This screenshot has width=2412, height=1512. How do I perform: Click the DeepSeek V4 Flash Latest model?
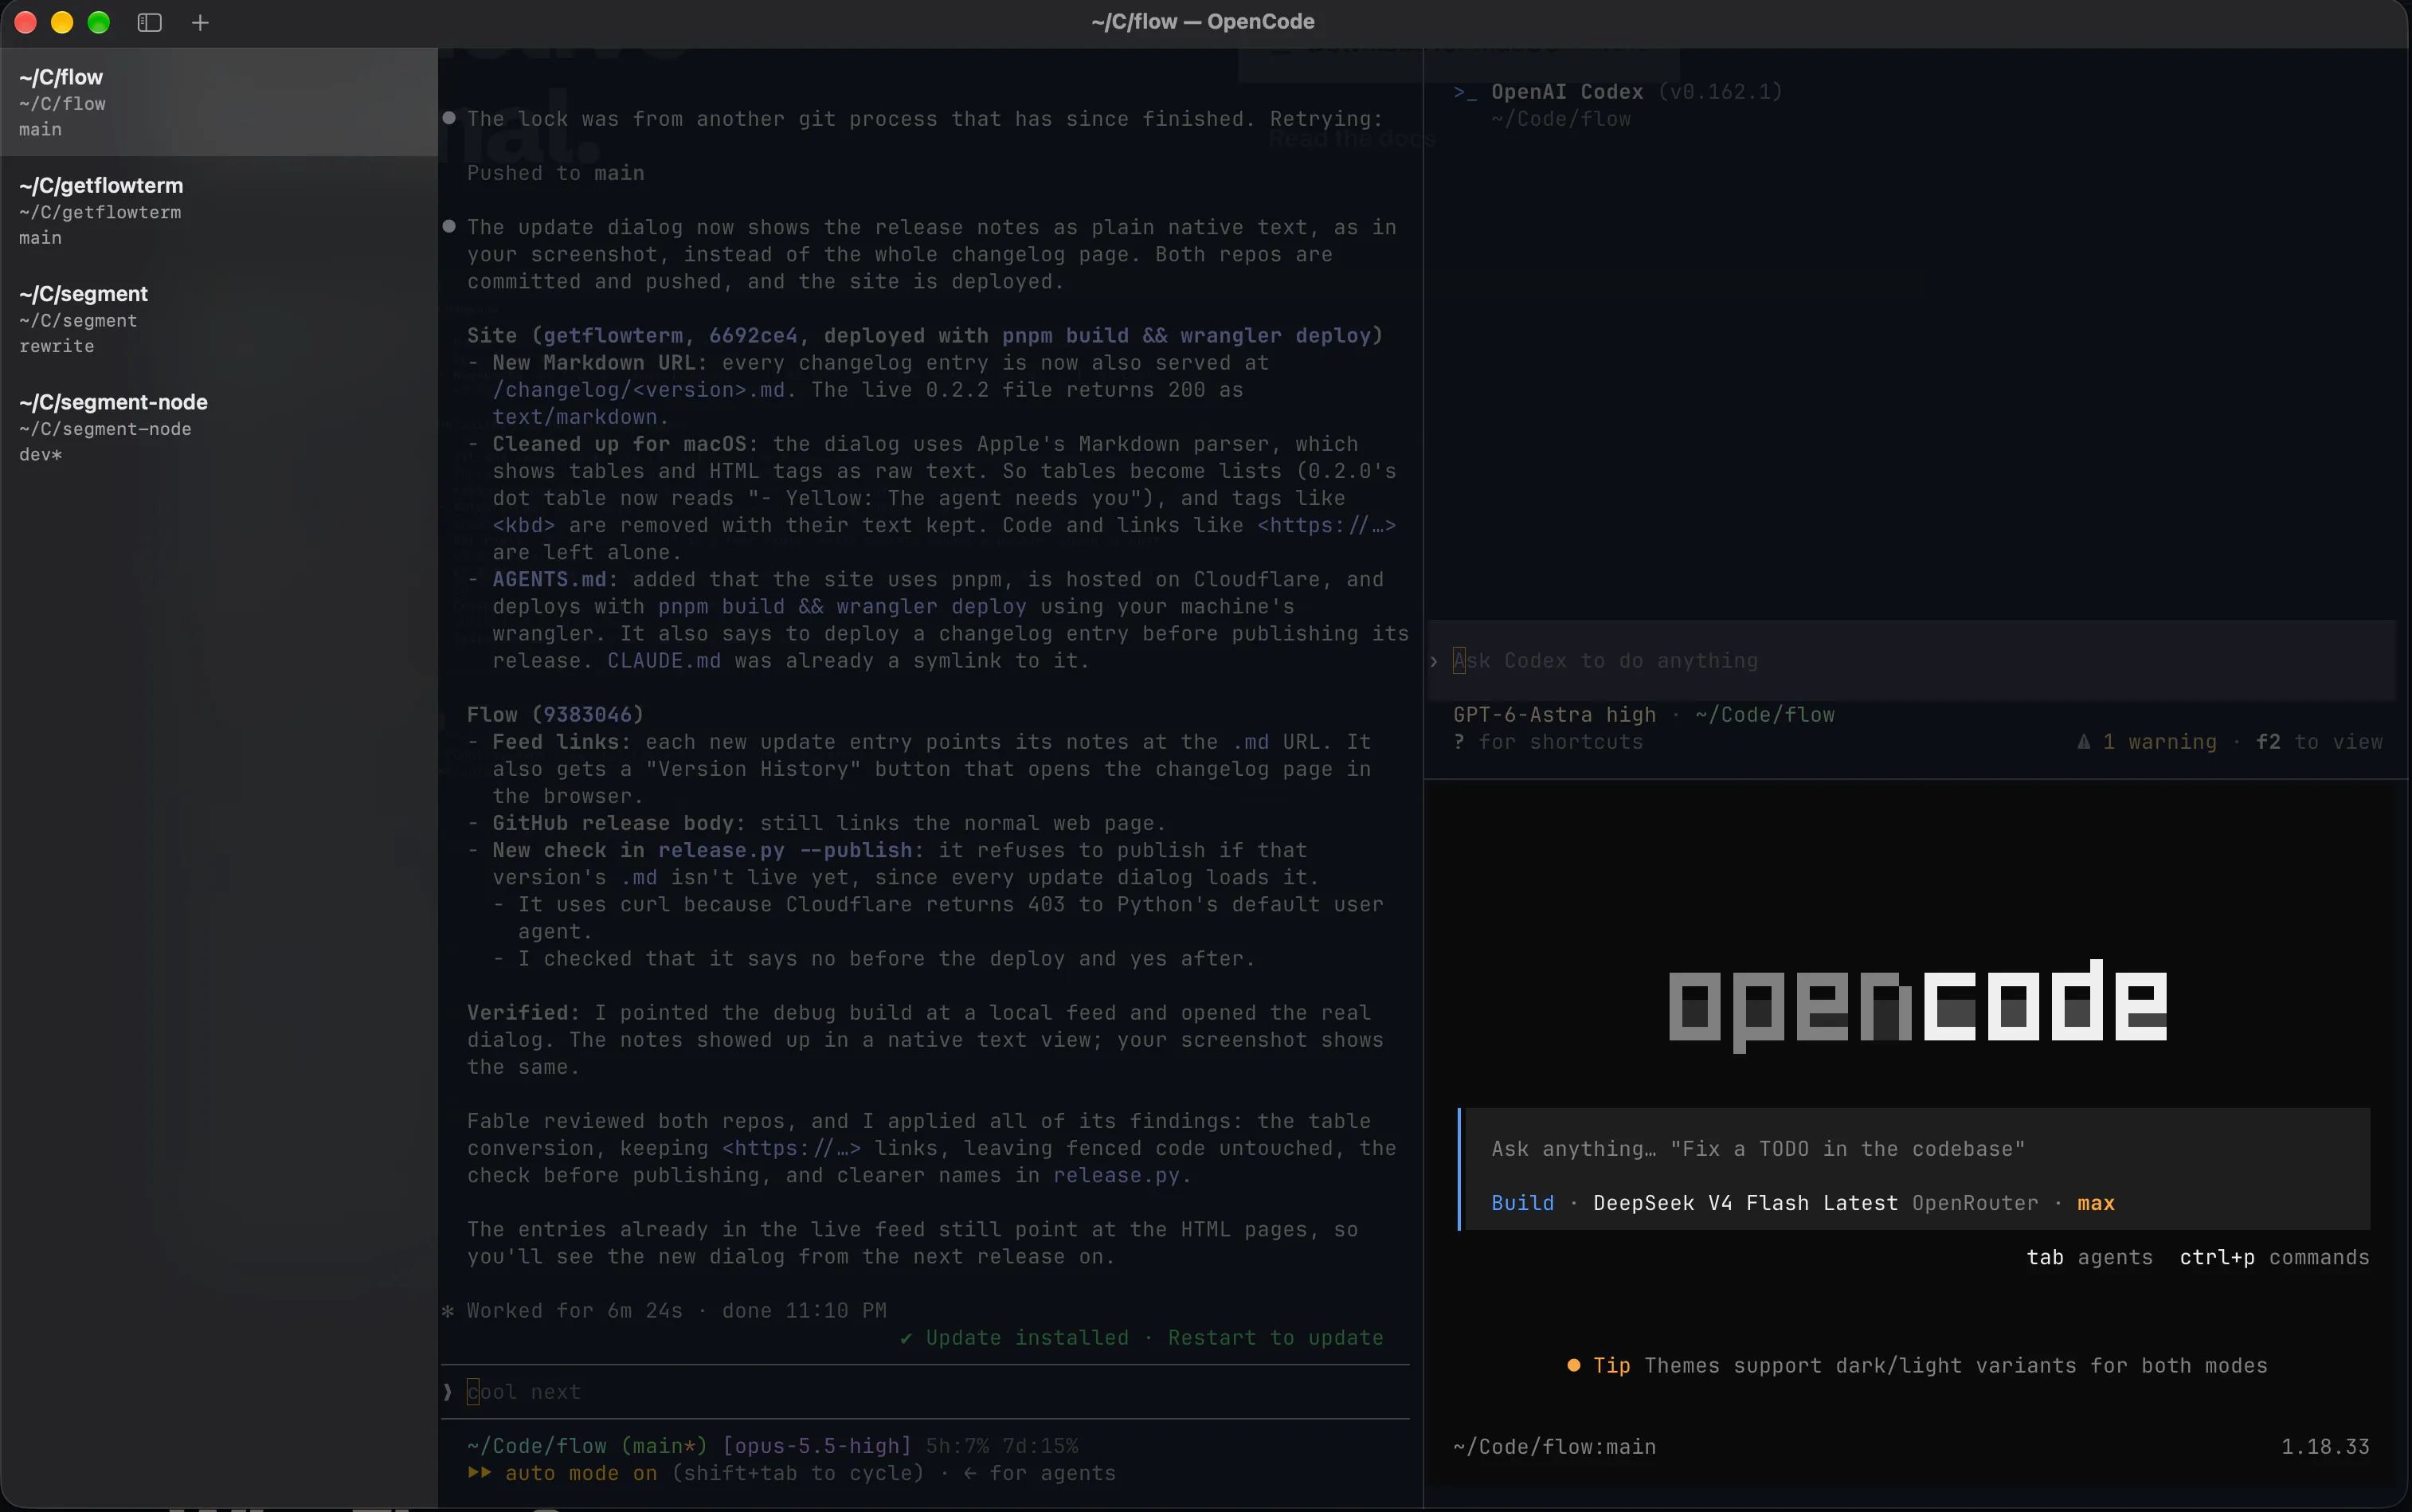click(1745, 1203)
